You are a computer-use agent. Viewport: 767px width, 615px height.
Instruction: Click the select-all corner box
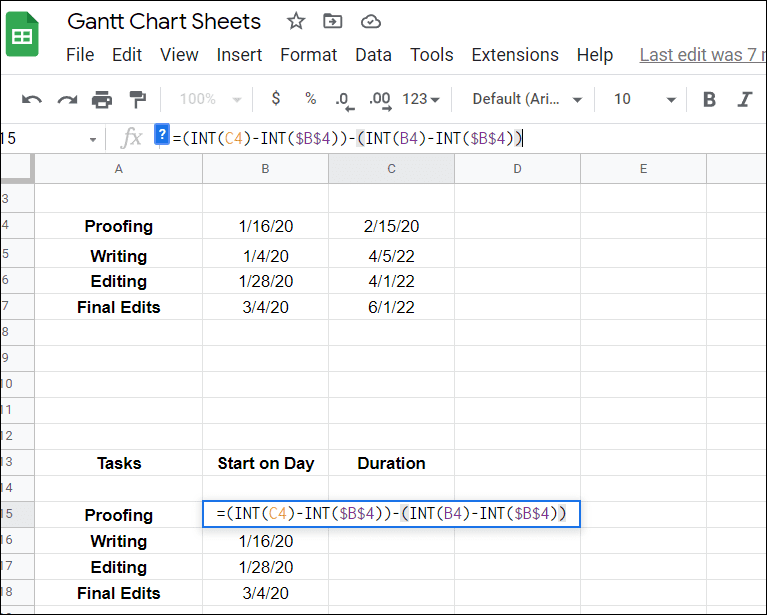tap(17, 169)
